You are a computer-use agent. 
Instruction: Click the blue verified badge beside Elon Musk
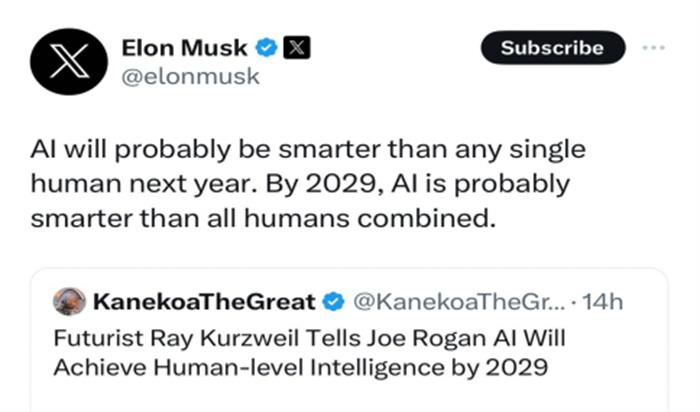[x=267, y=46]
